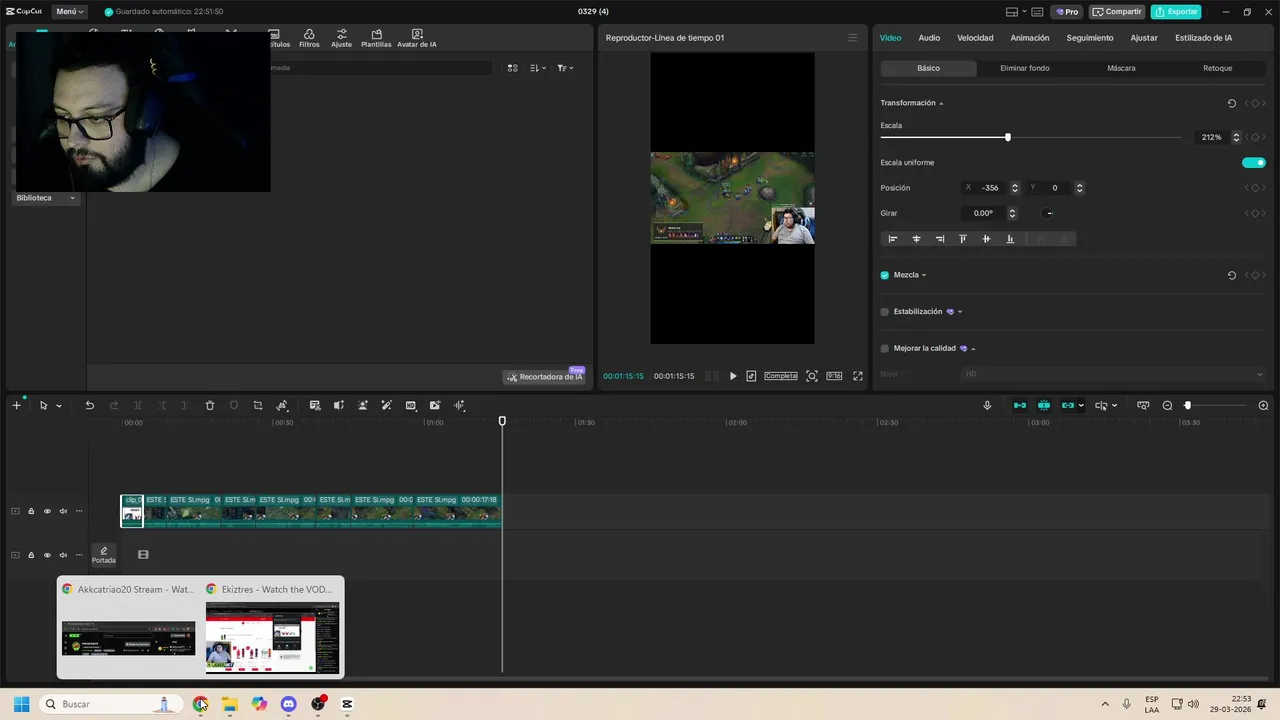Click the microphone voice-over record icon
The image size is (1280, 720).
[x=987, y=405]
